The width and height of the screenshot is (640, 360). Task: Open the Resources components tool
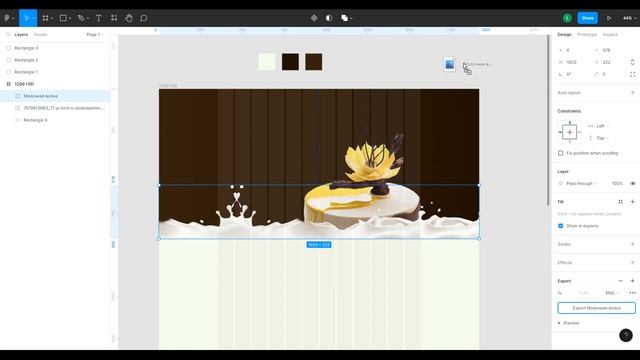coord(114,18)
